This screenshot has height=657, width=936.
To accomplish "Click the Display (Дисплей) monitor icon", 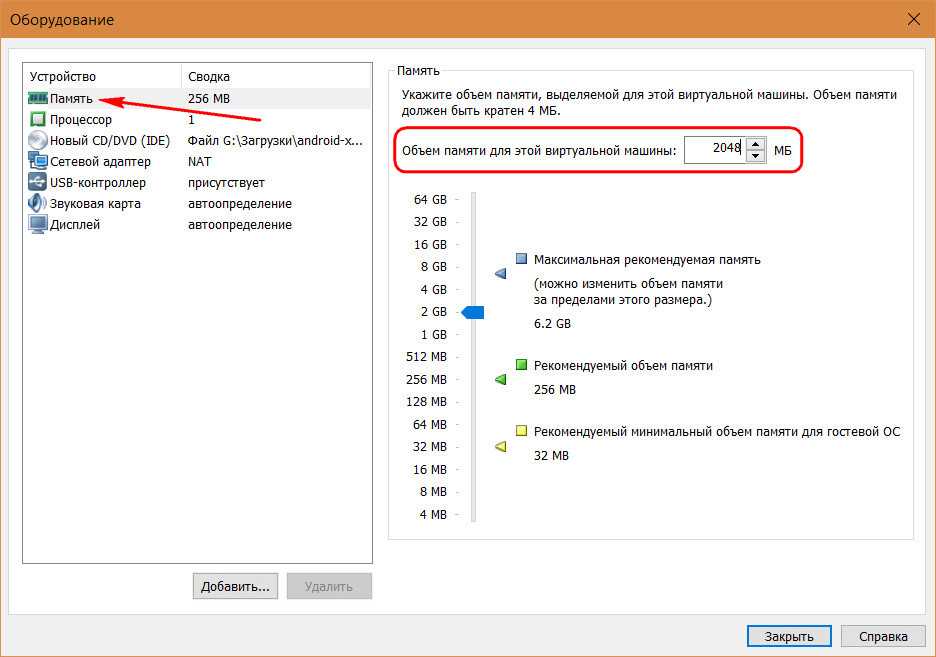I will [x=38, y=225].
